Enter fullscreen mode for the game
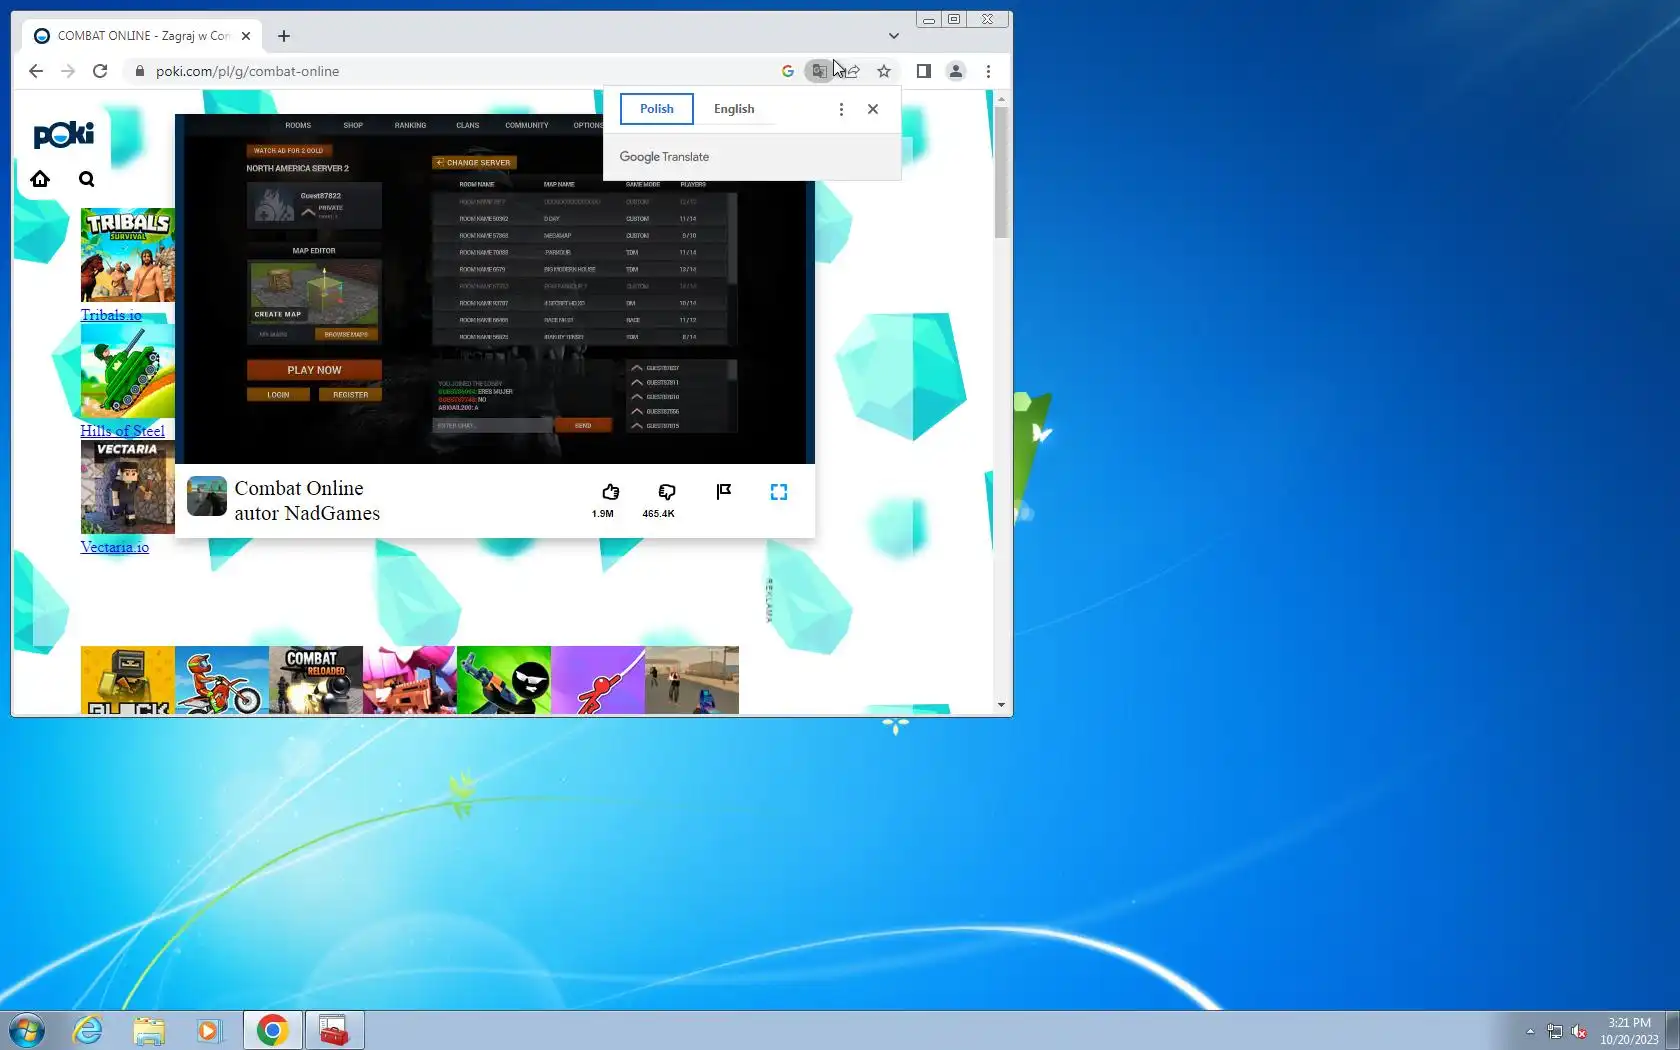 [x=779, y=492]
